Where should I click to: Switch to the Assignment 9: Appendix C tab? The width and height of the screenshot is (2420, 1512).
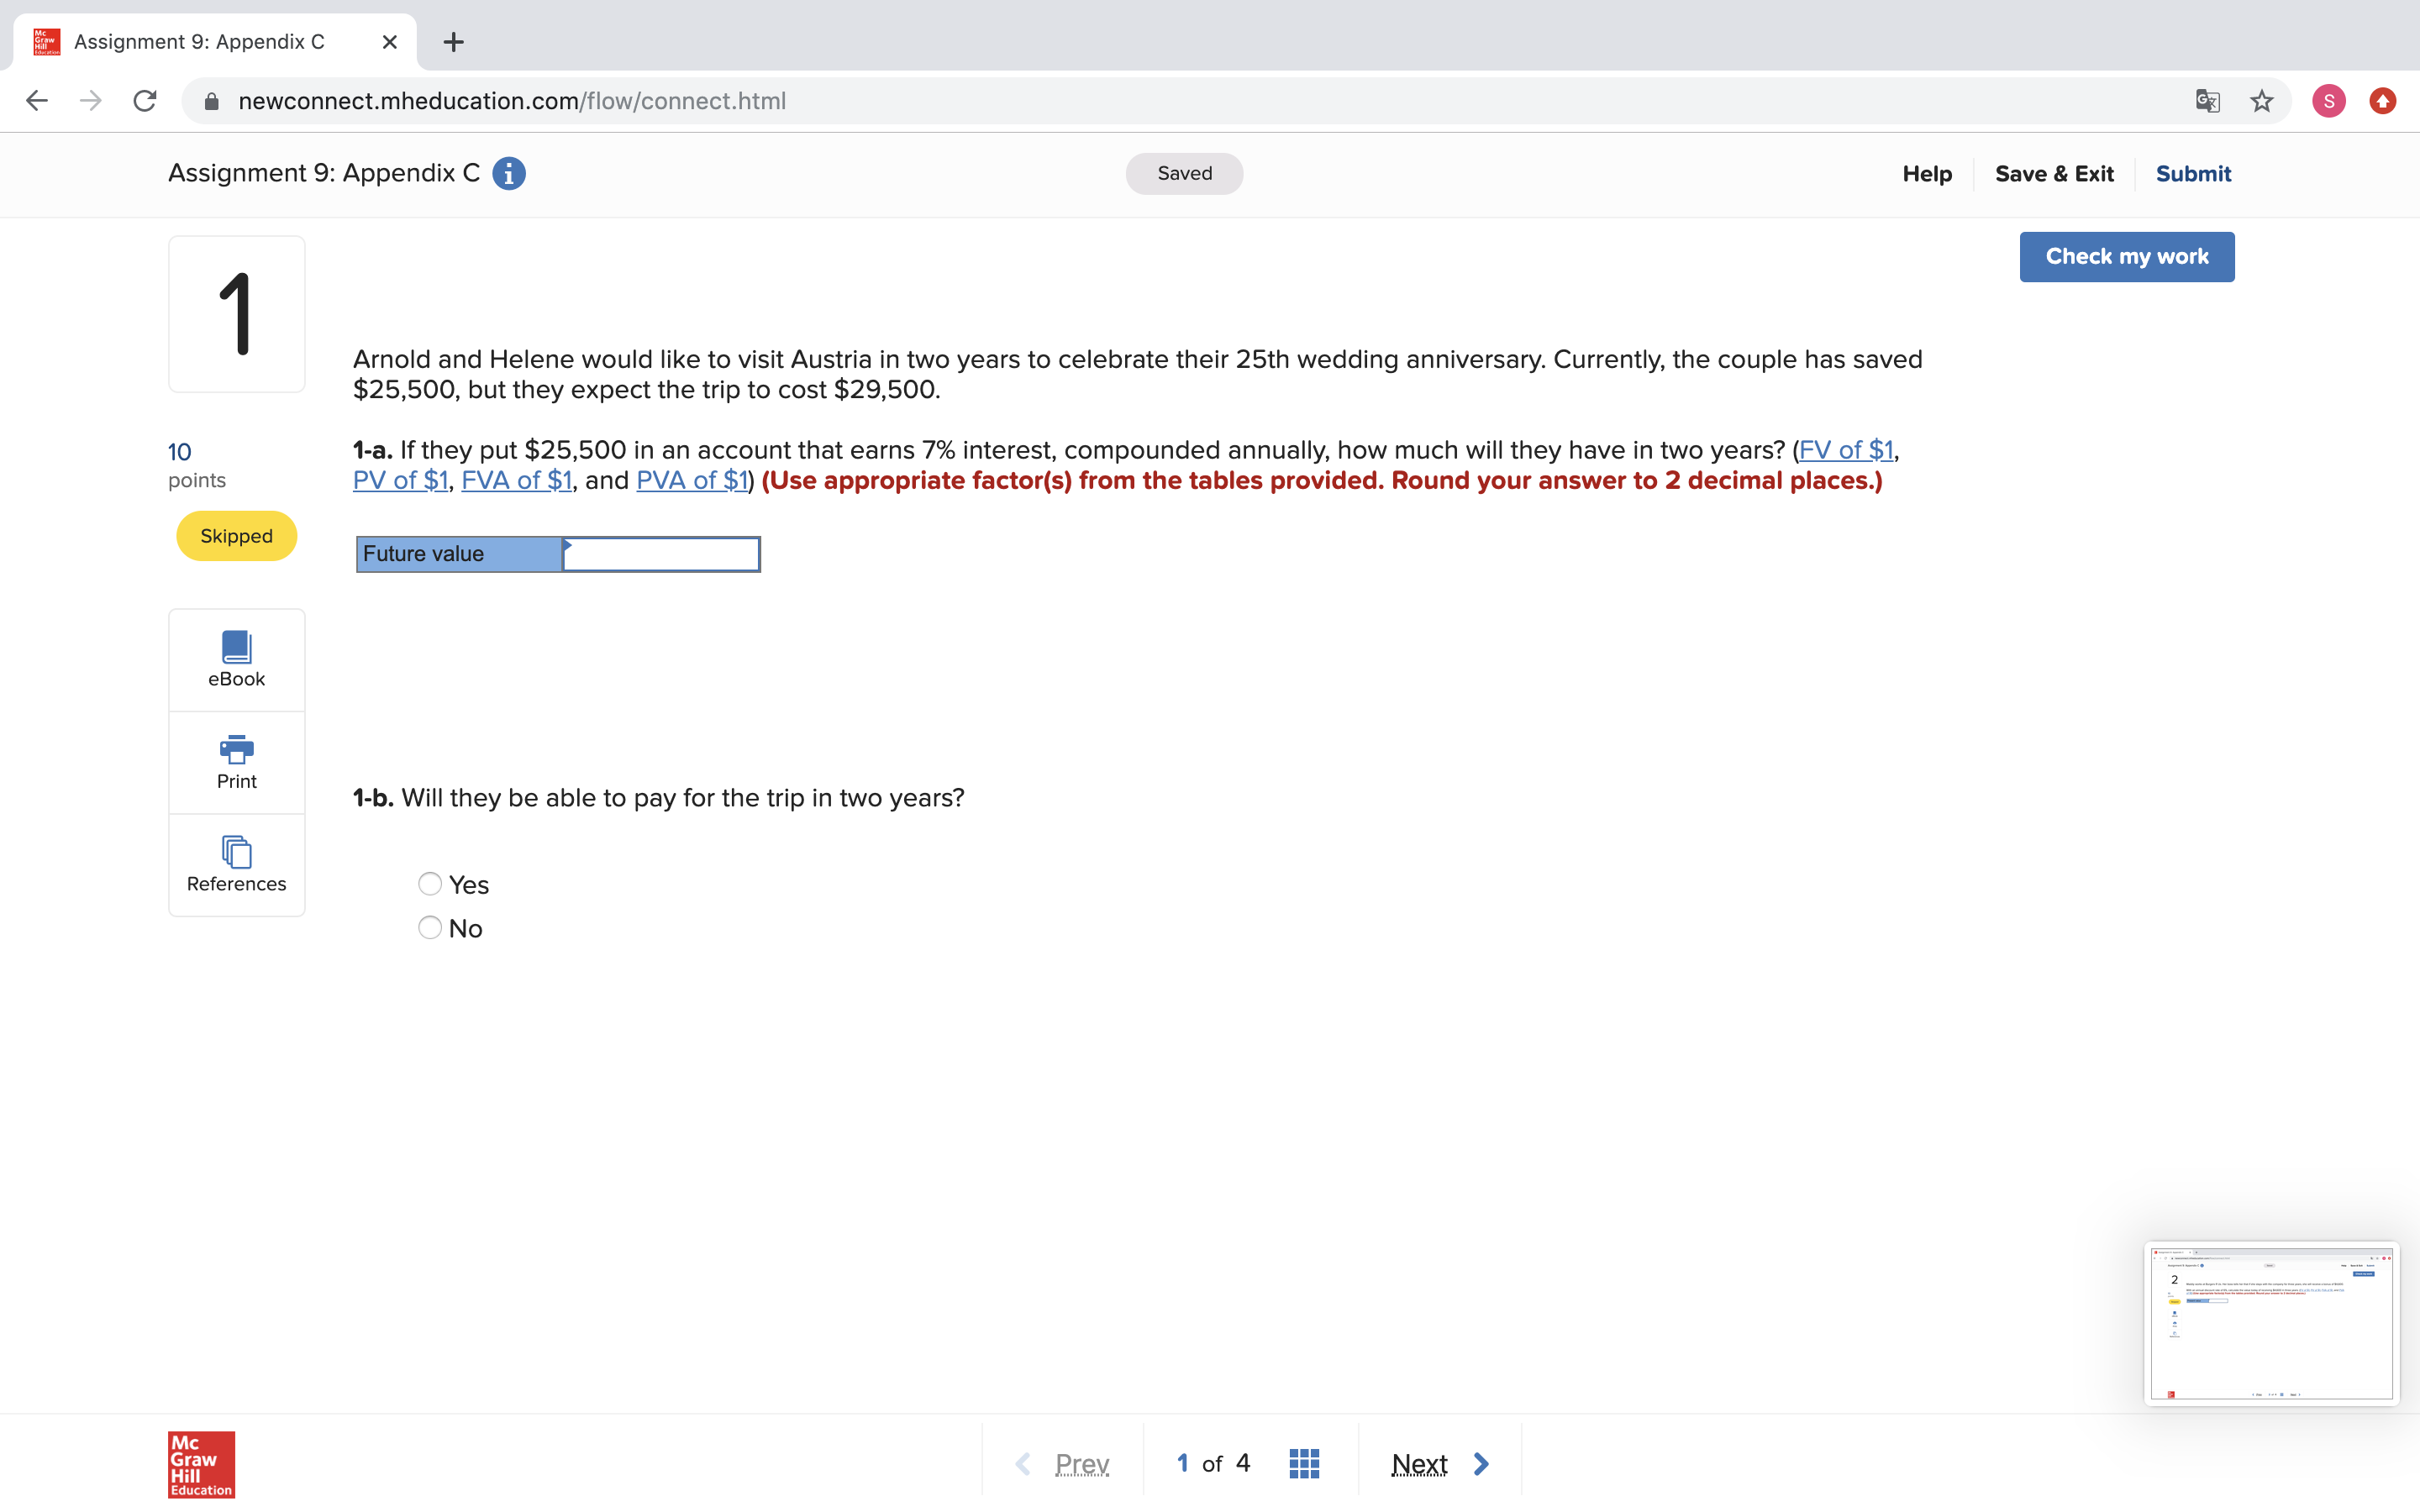click(200, 41)
